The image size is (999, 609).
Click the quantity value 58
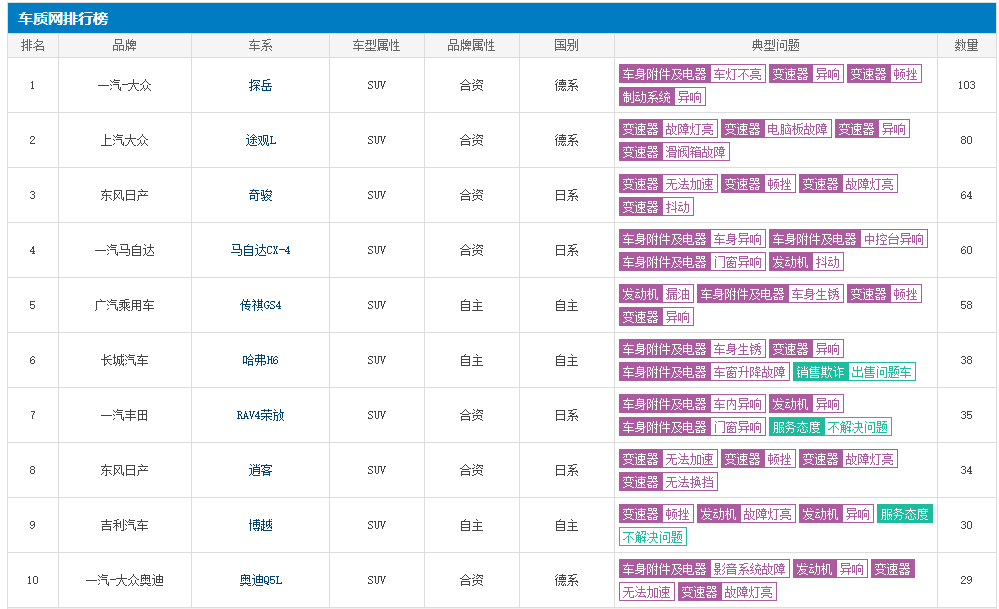(966, 306)
